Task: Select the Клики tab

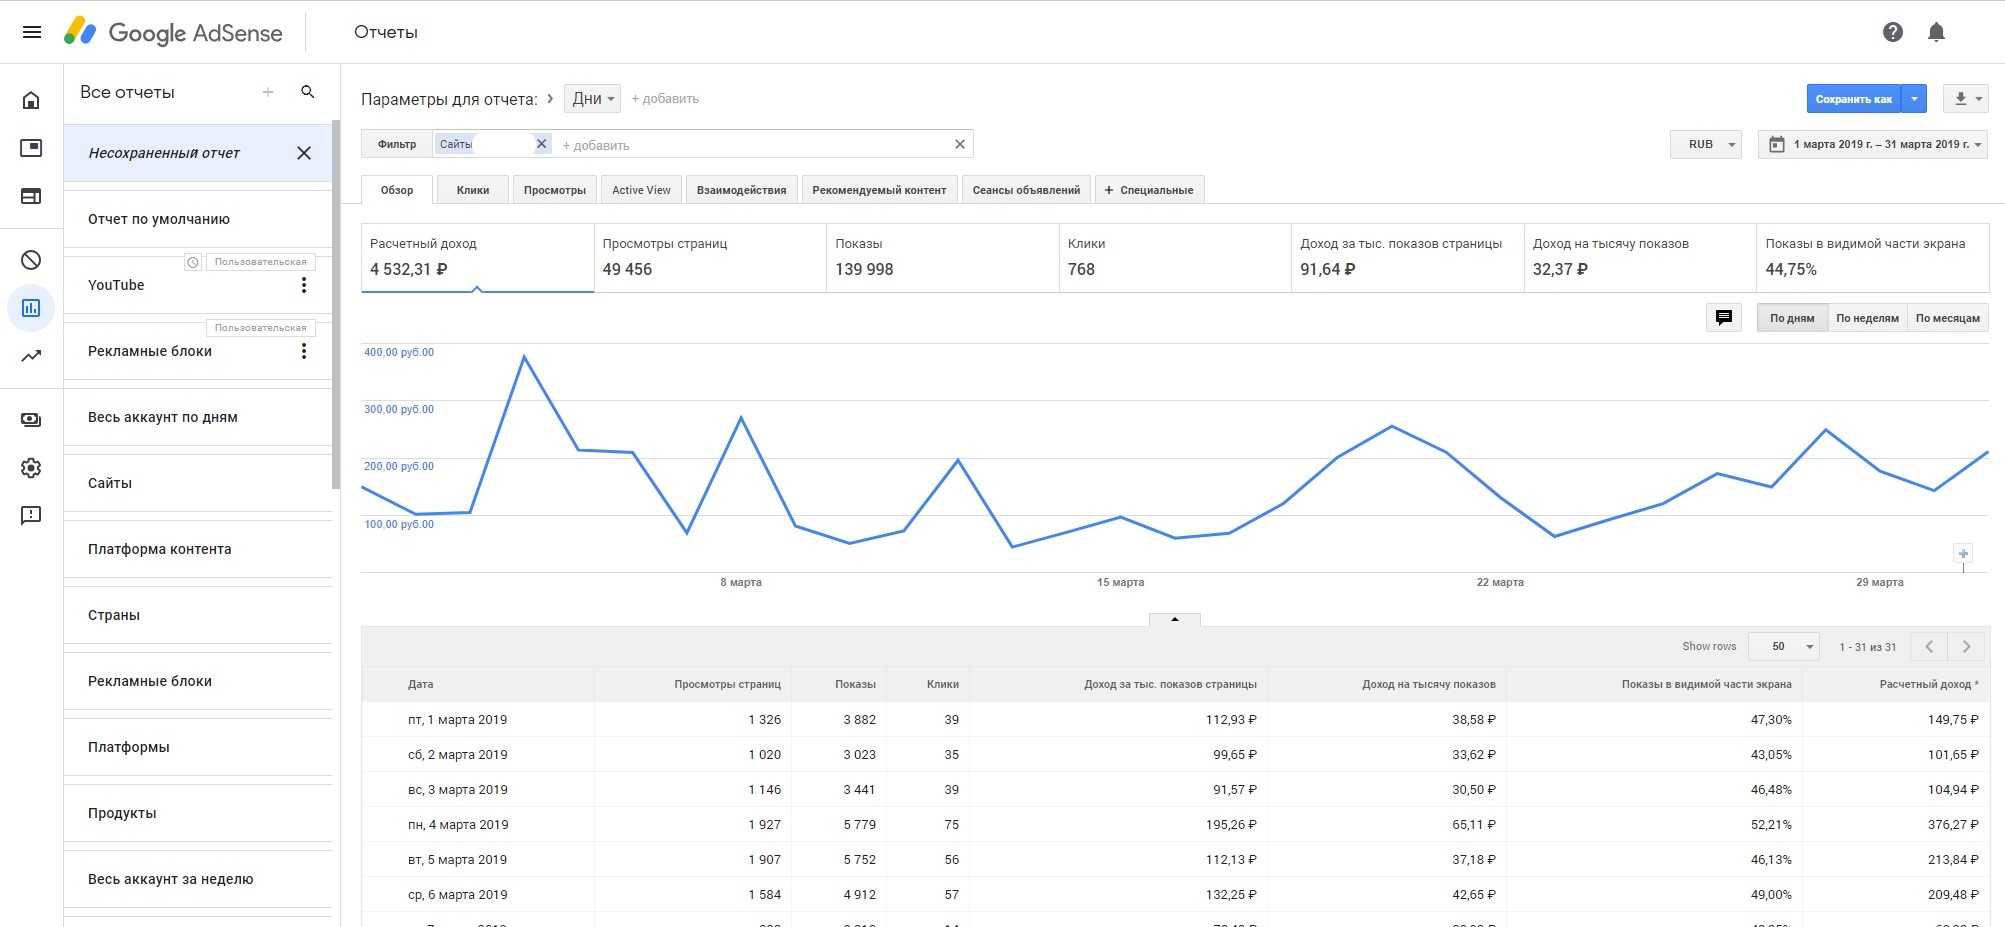Action: coord(473,190)
